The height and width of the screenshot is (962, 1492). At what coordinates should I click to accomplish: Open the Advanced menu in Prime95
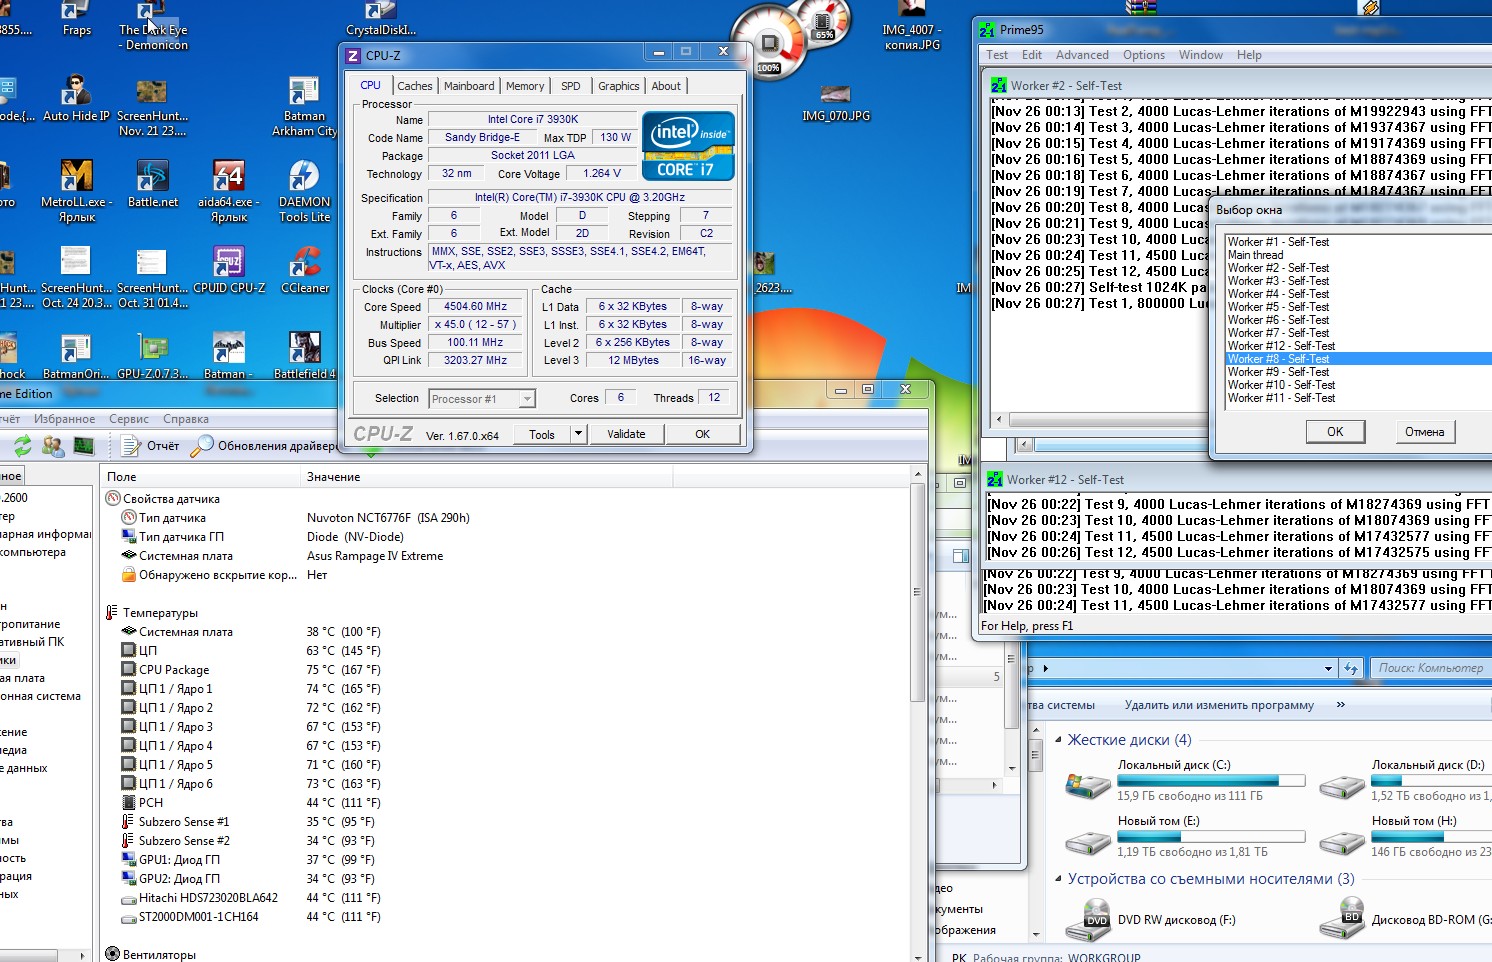1081,55
